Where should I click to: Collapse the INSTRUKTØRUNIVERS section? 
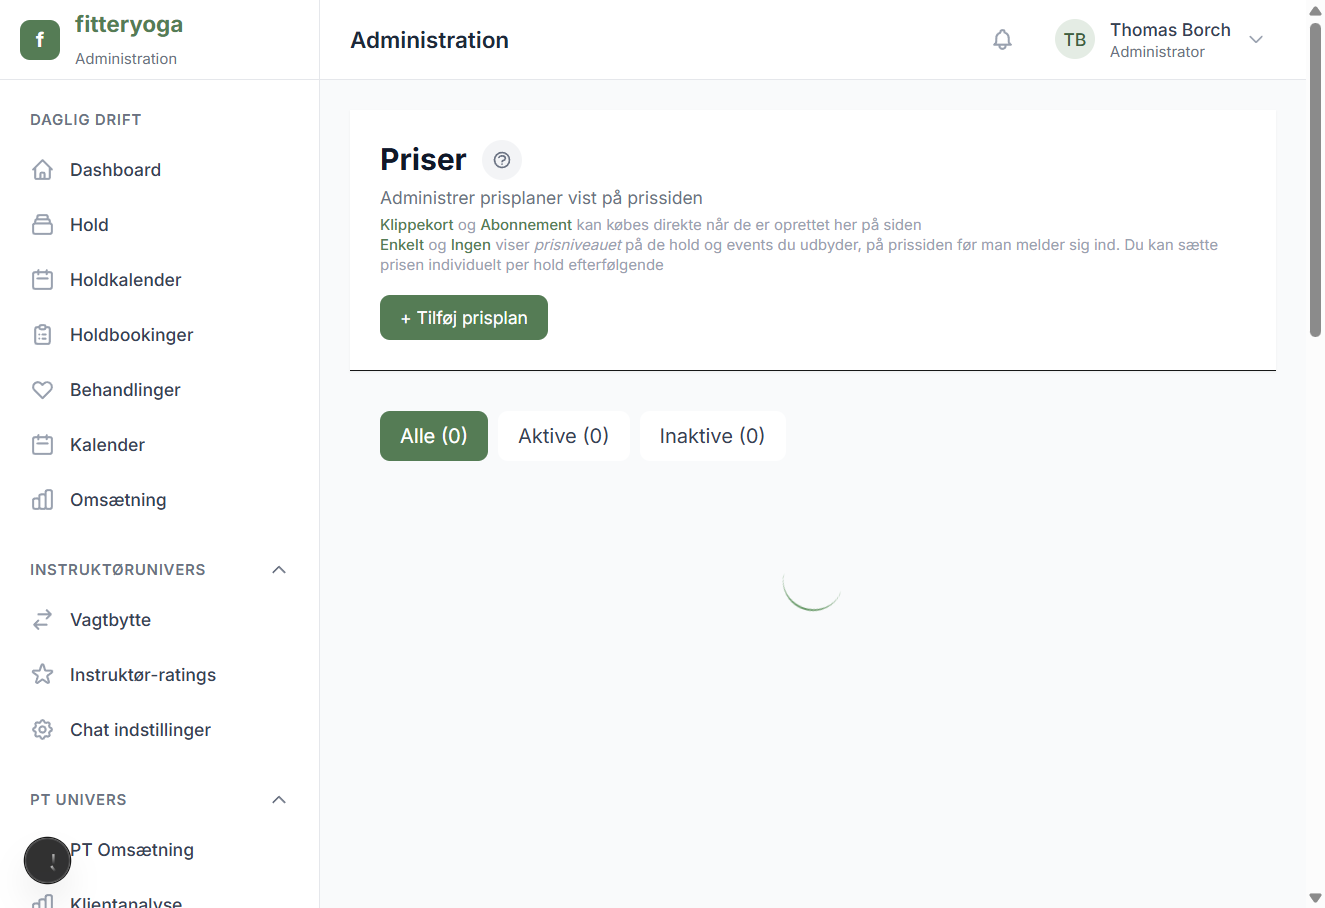click(x=279, y=570)
